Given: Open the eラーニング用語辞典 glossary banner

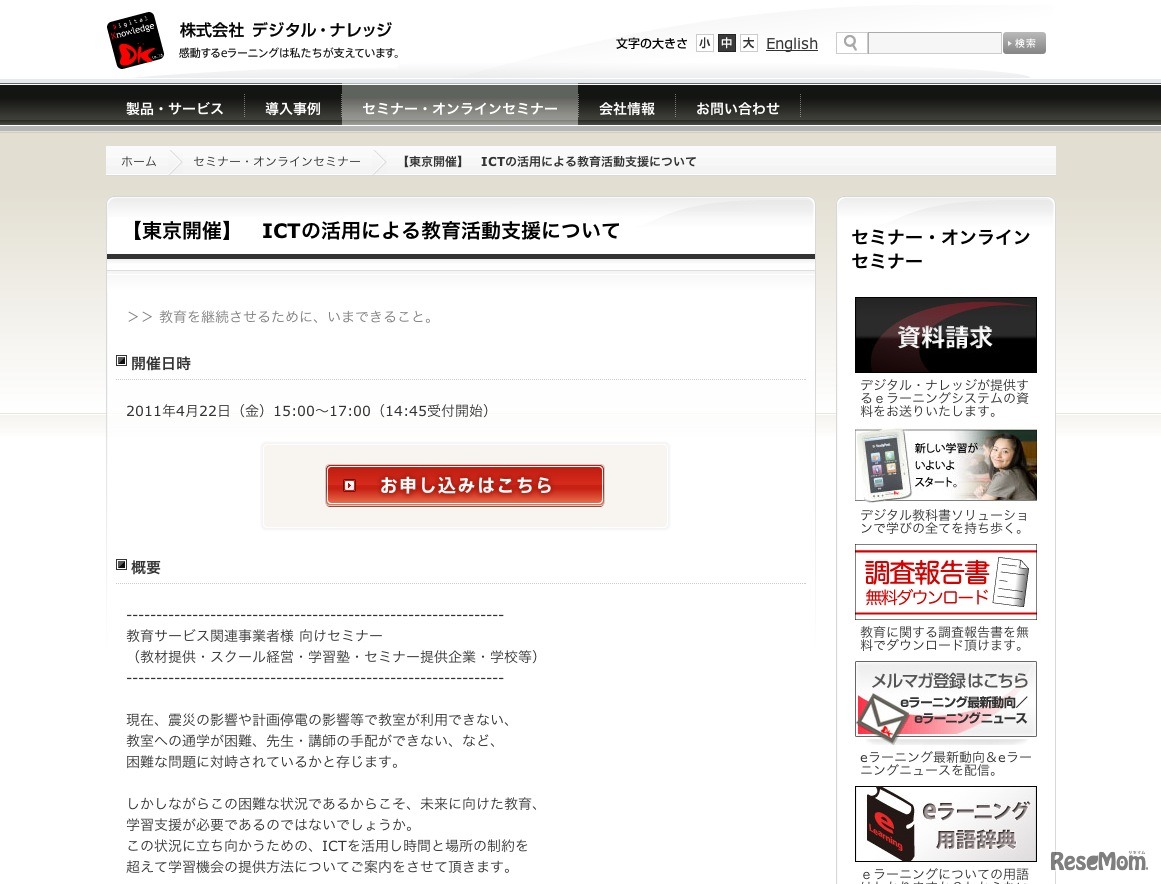Looking at the screenshot, I should coord(945,823).
